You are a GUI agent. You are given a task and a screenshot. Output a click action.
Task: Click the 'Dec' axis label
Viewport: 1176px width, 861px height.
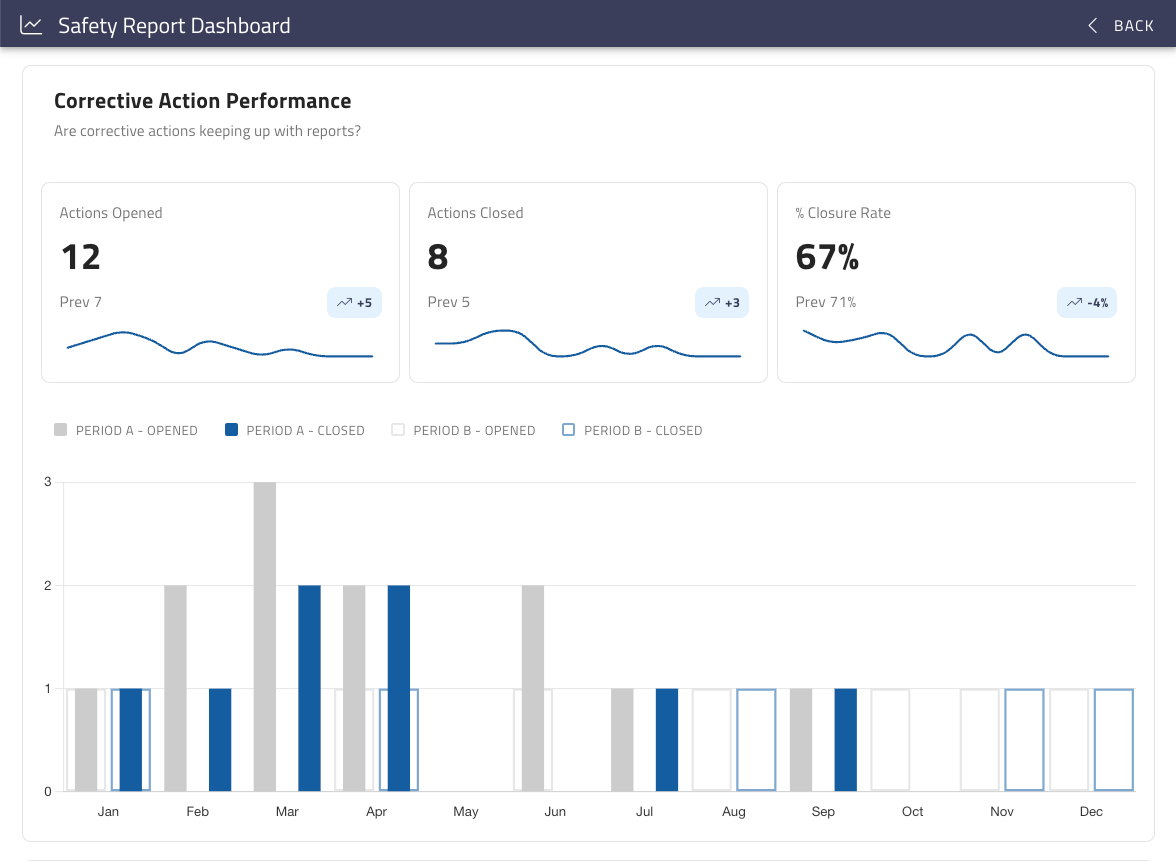pos(1091,812)
